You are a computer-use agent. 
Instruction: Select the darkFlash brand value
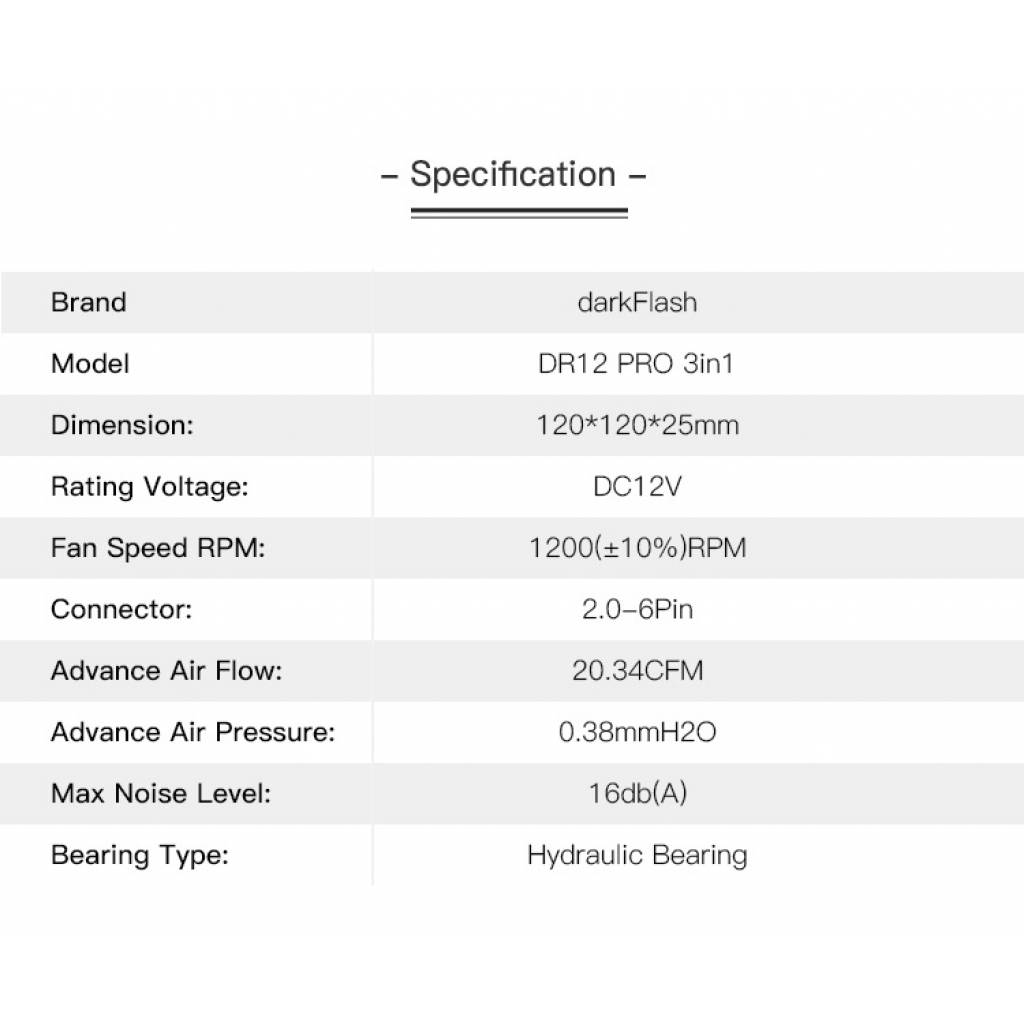click(637, 302)
